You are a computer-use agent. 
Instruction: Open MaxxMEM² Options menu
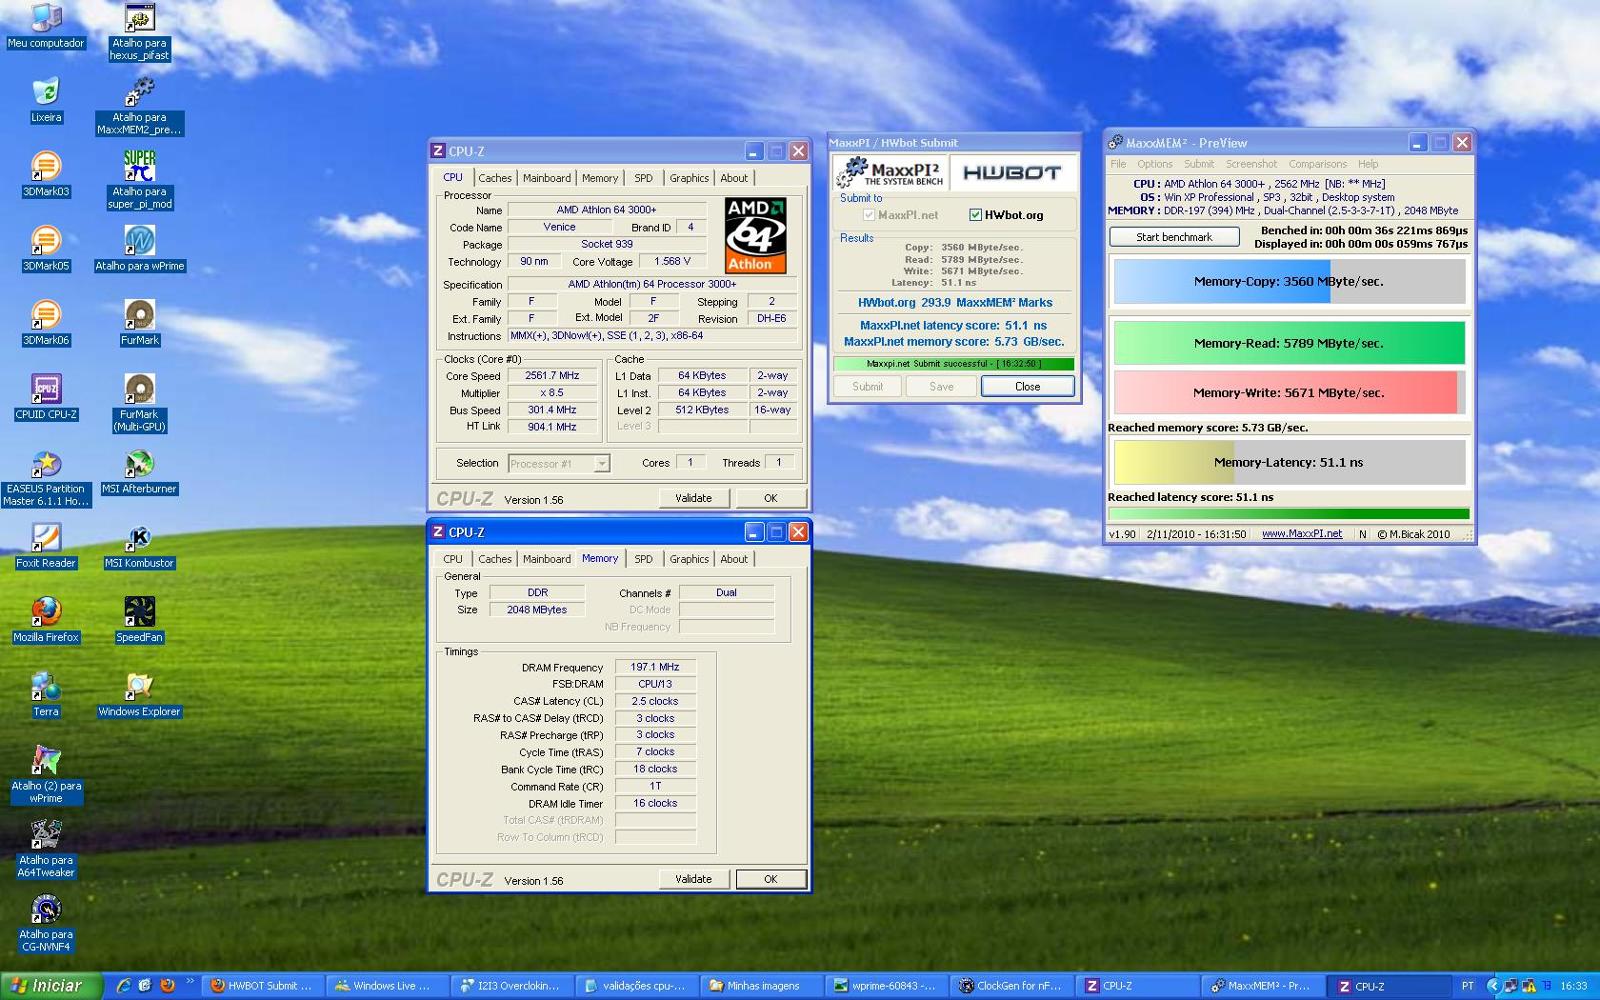point(1154,164)
